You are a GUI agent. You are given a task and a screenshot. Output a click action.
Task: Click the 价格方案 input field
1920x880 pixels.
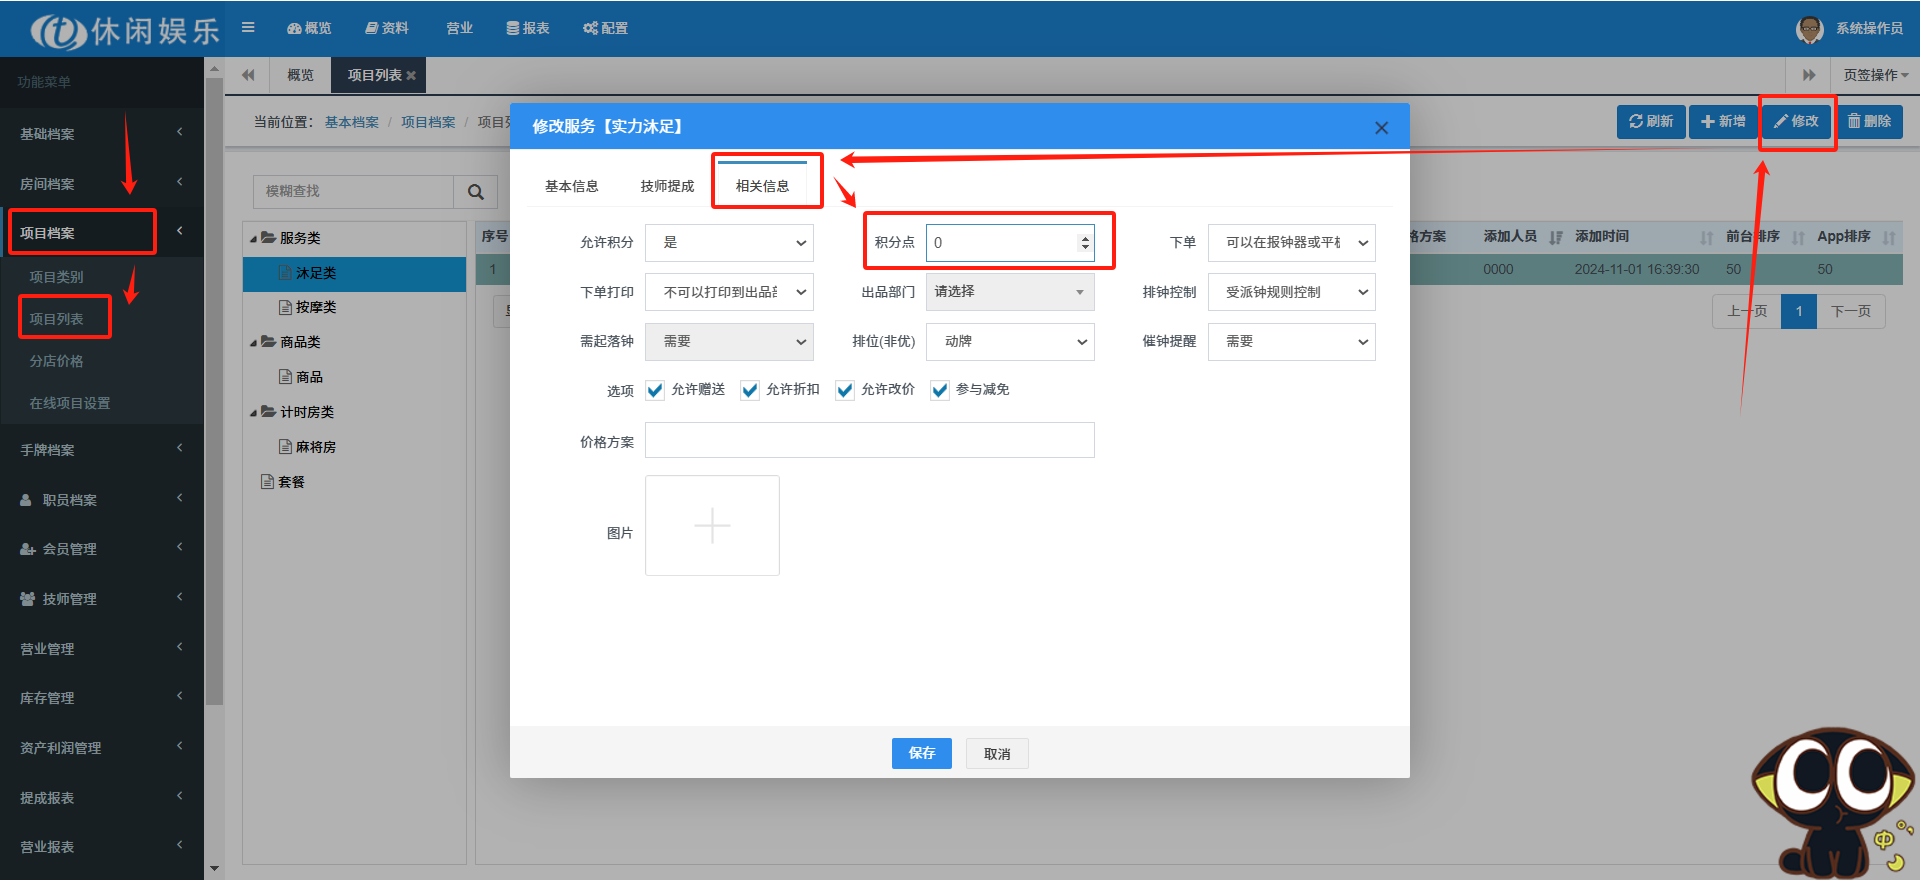point(869,440)
